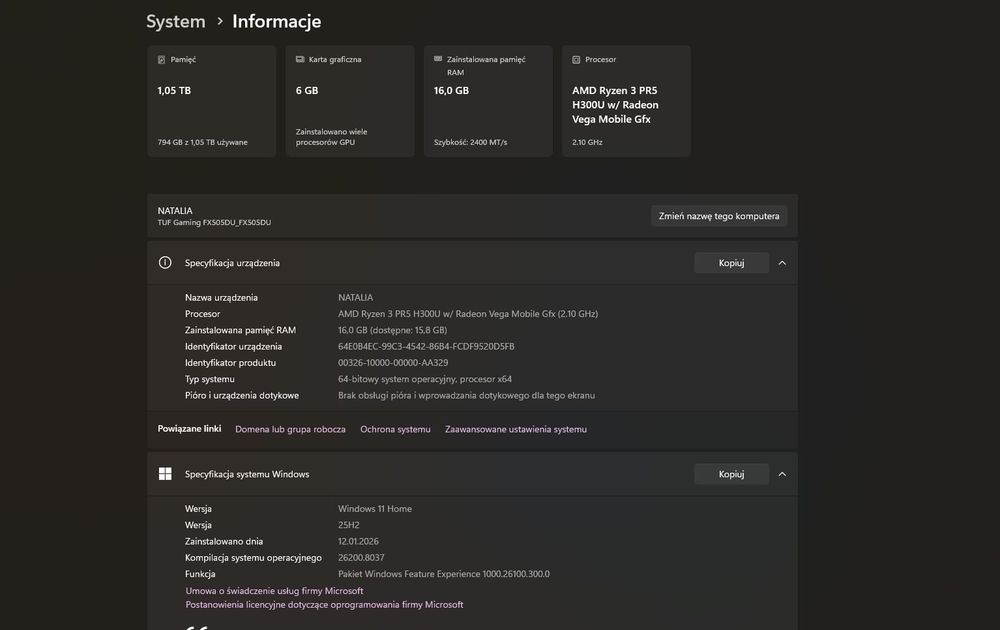Click the Powiązane linki label
Image resolution: width=1000 pixels, height=630 pixels.
[189, 429]
